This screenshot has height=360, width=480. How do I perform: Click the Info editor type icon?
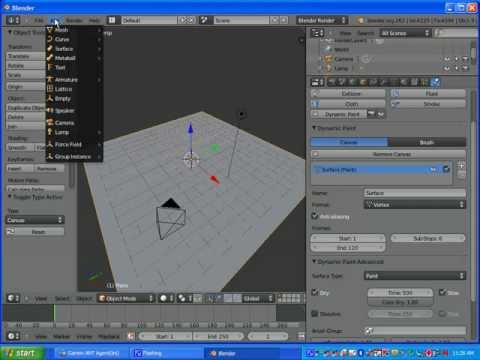14,20
